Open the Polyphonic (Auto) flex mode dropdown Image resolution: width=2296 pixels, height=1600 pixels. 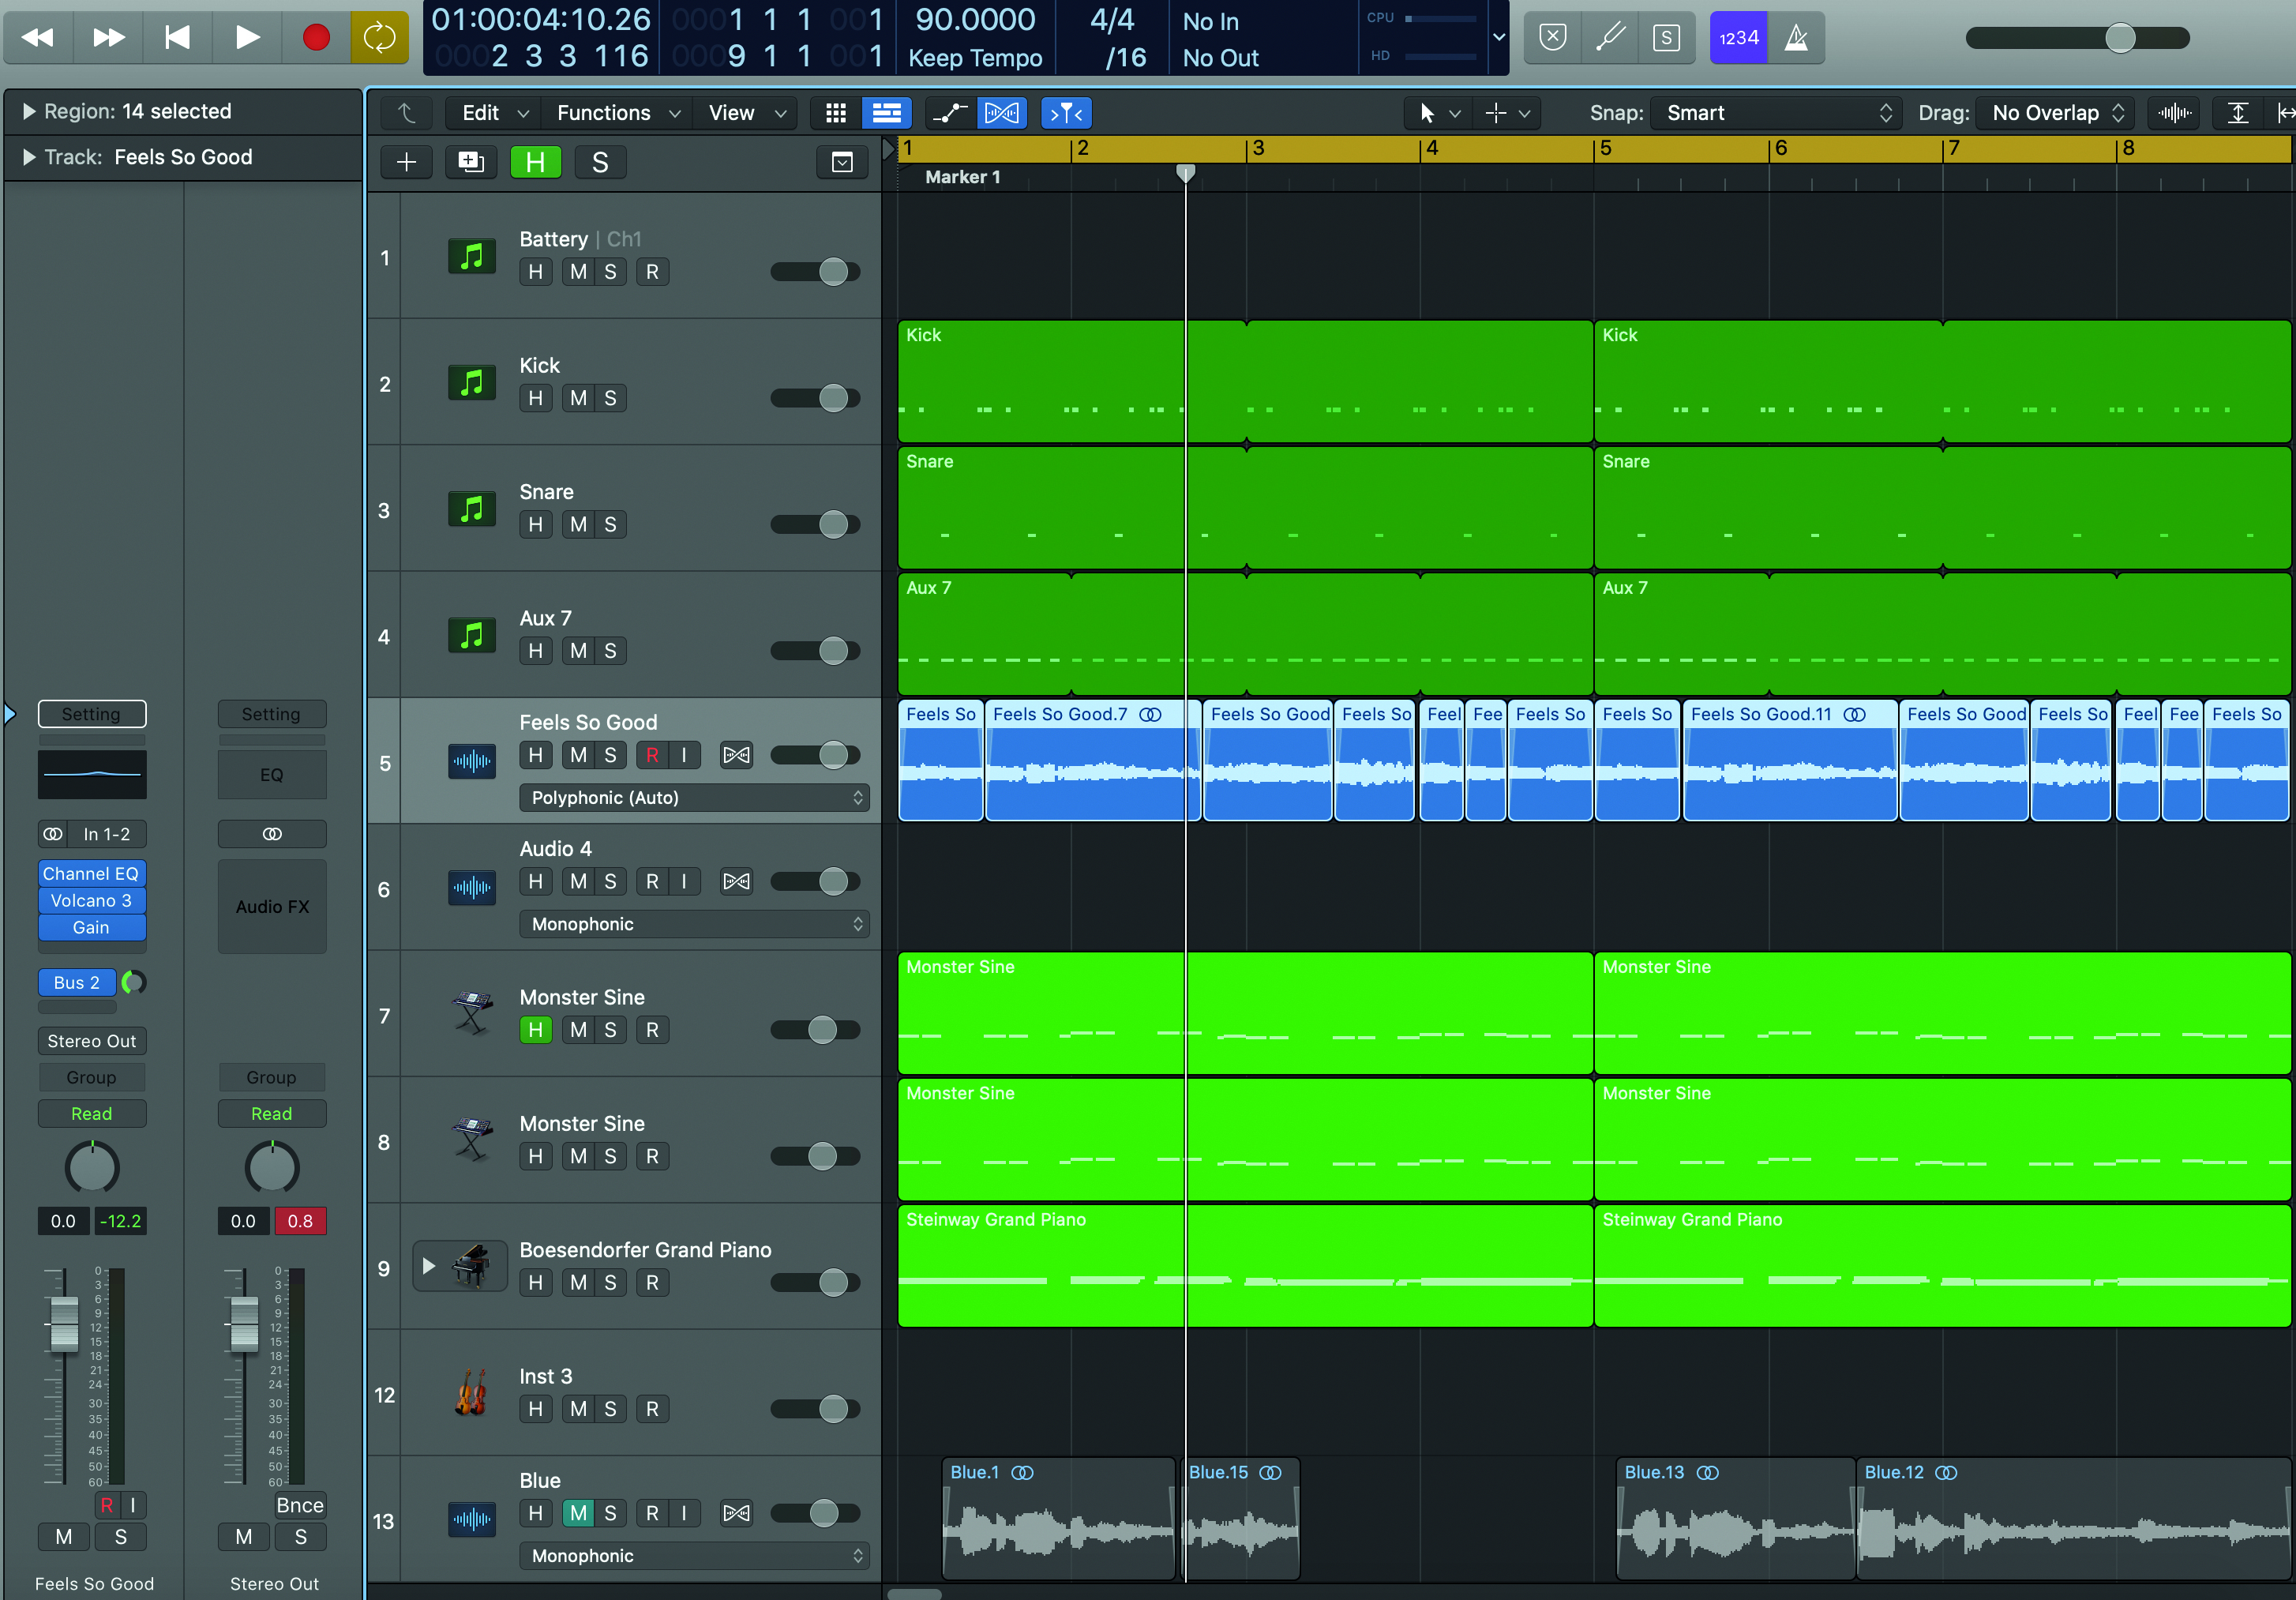point(694,797)
